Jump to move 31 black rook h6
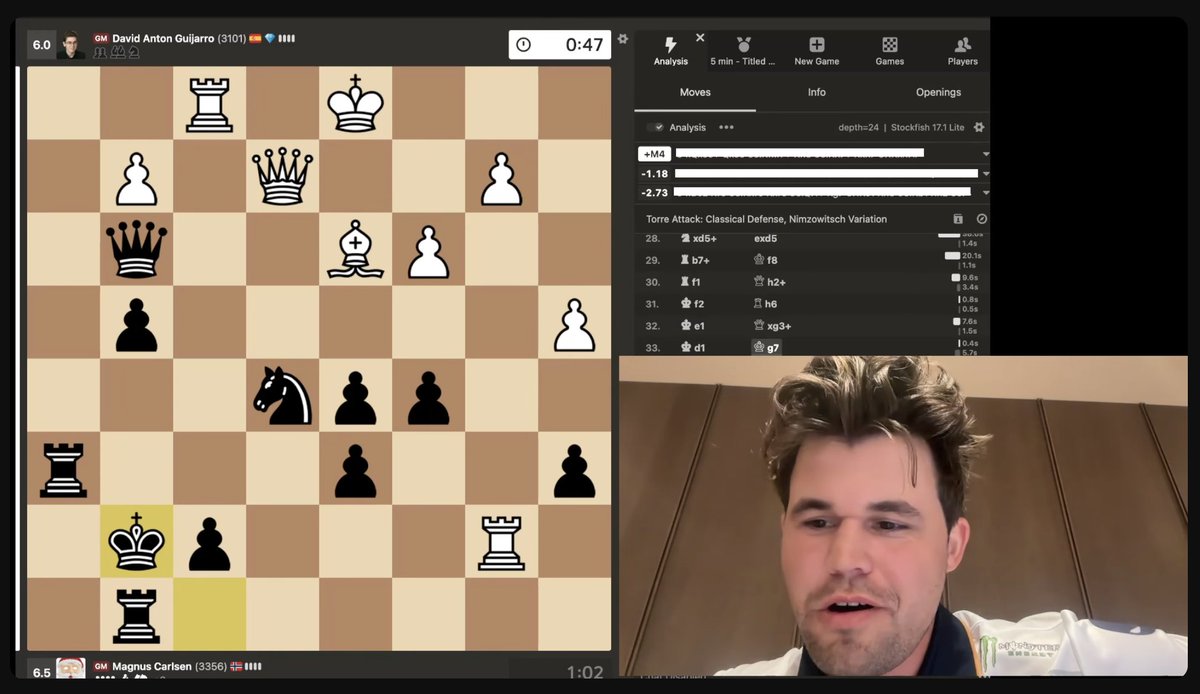This screenshot has height=694, width=1200. [x=765, y=304]
